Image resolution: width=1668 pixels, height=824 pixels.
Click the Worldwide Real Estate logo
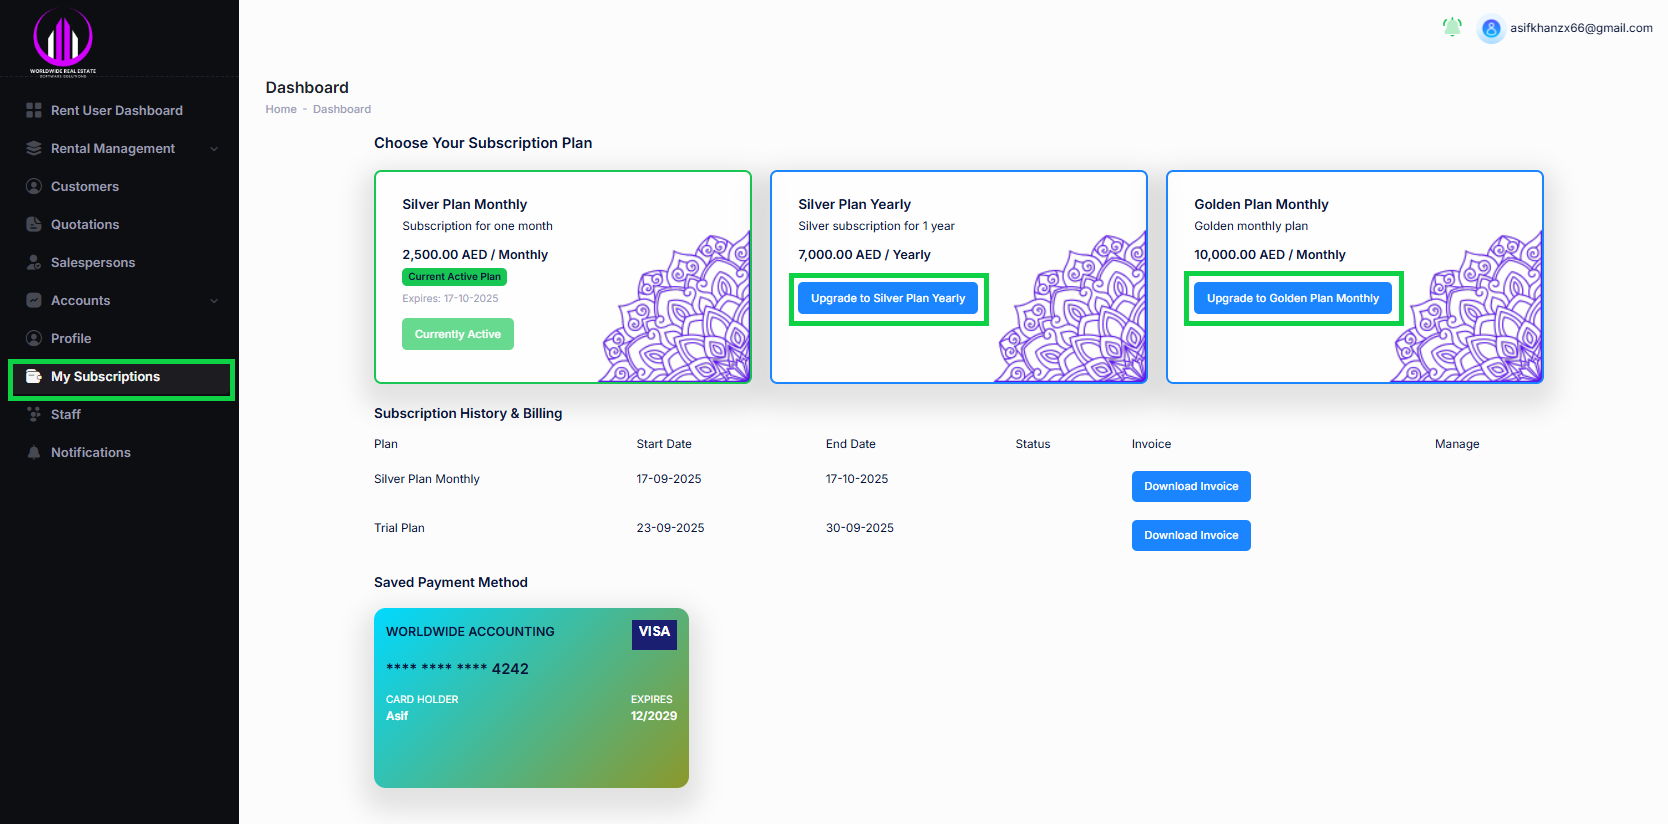(63, 42)
